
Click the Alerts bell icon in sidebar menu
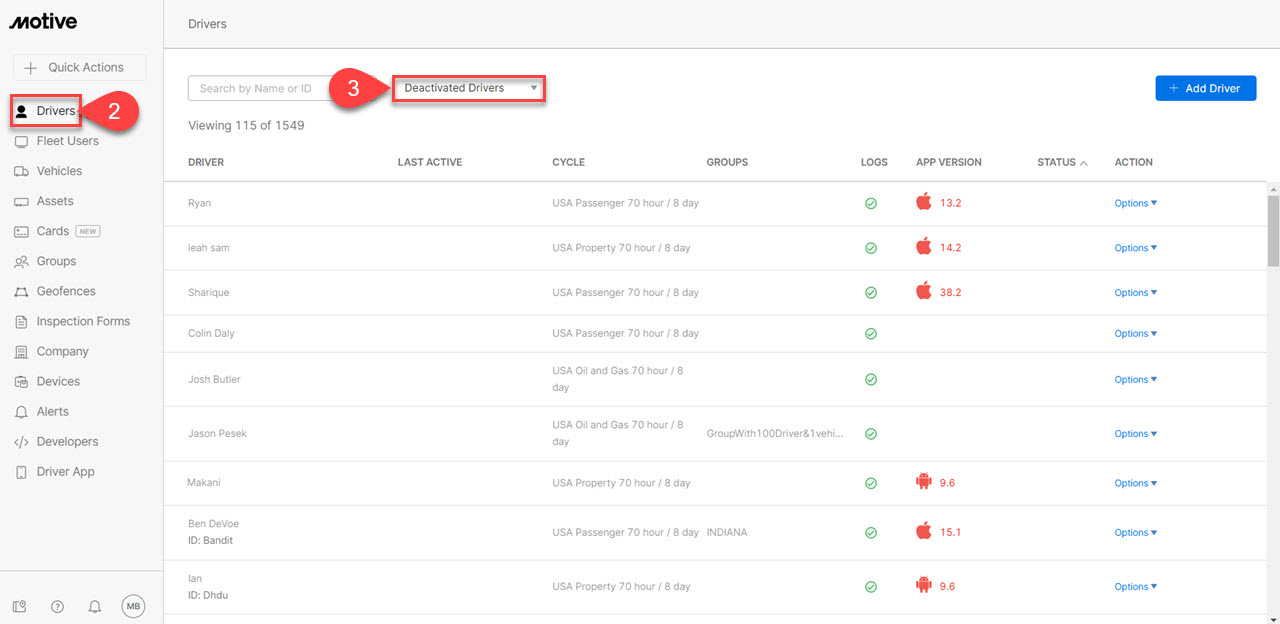pyautogui.click(x=21, y=411)
